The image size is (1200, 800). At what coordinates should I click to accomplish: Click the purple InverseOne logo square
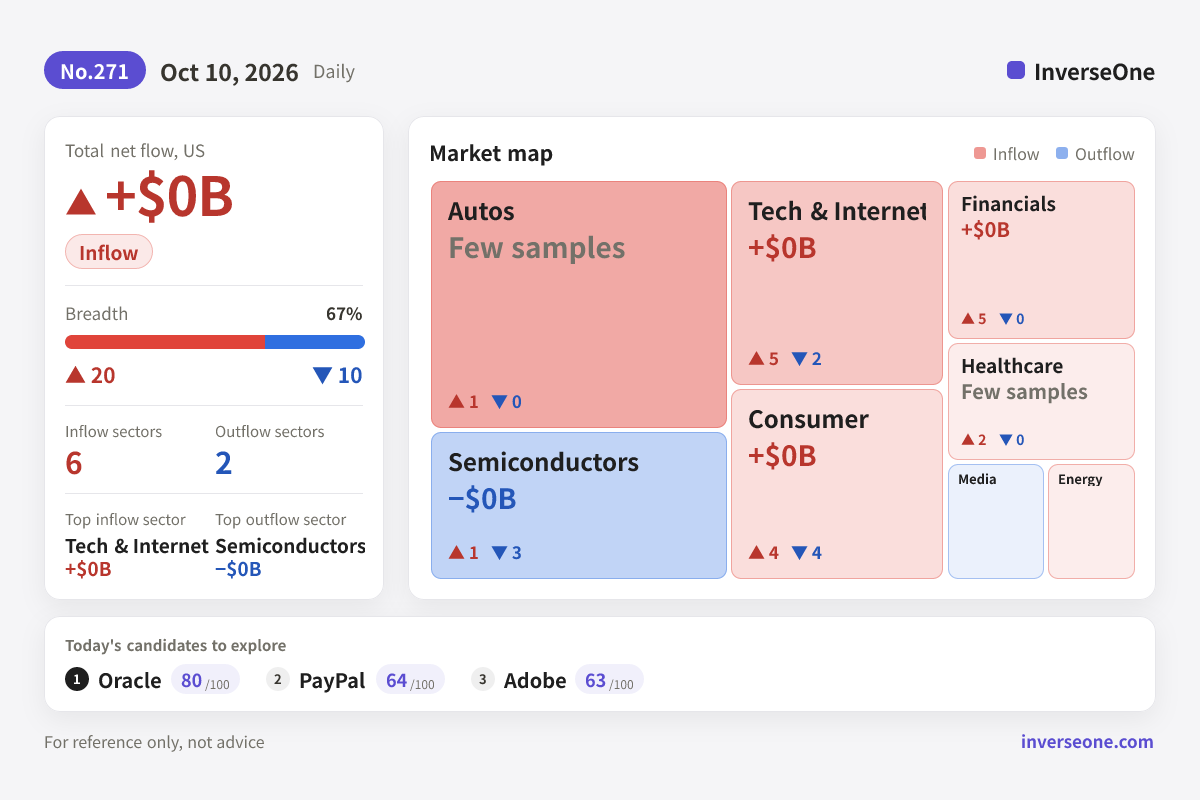point(1016,71)
